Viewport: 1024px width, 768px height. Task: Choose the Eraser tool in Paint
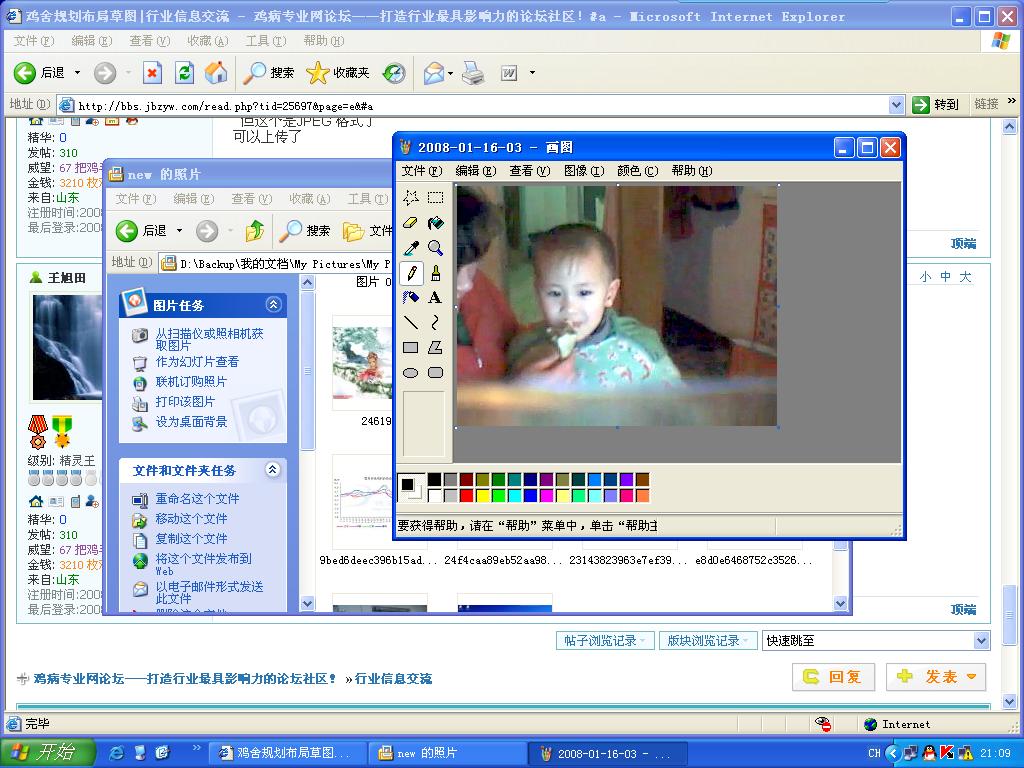[x=411, y=223]
